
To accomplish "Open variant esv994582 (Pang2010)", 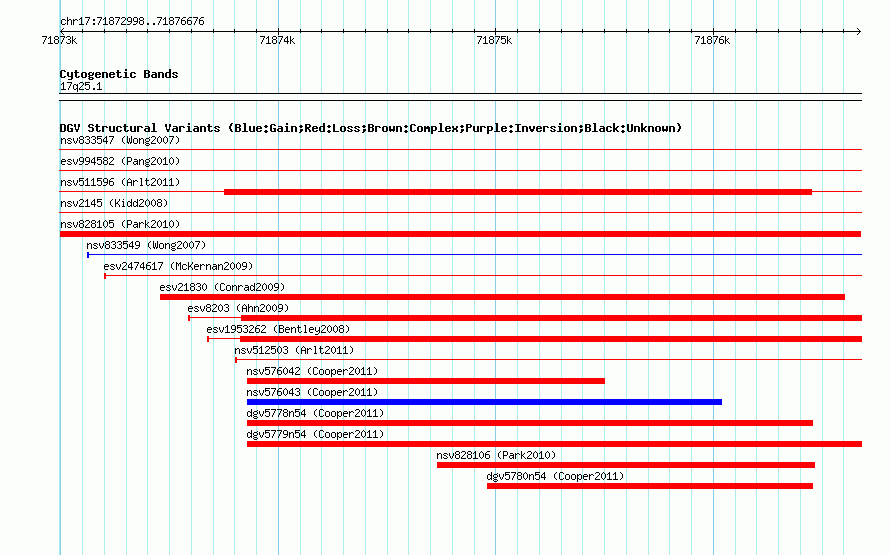I will tap(120, 161).
